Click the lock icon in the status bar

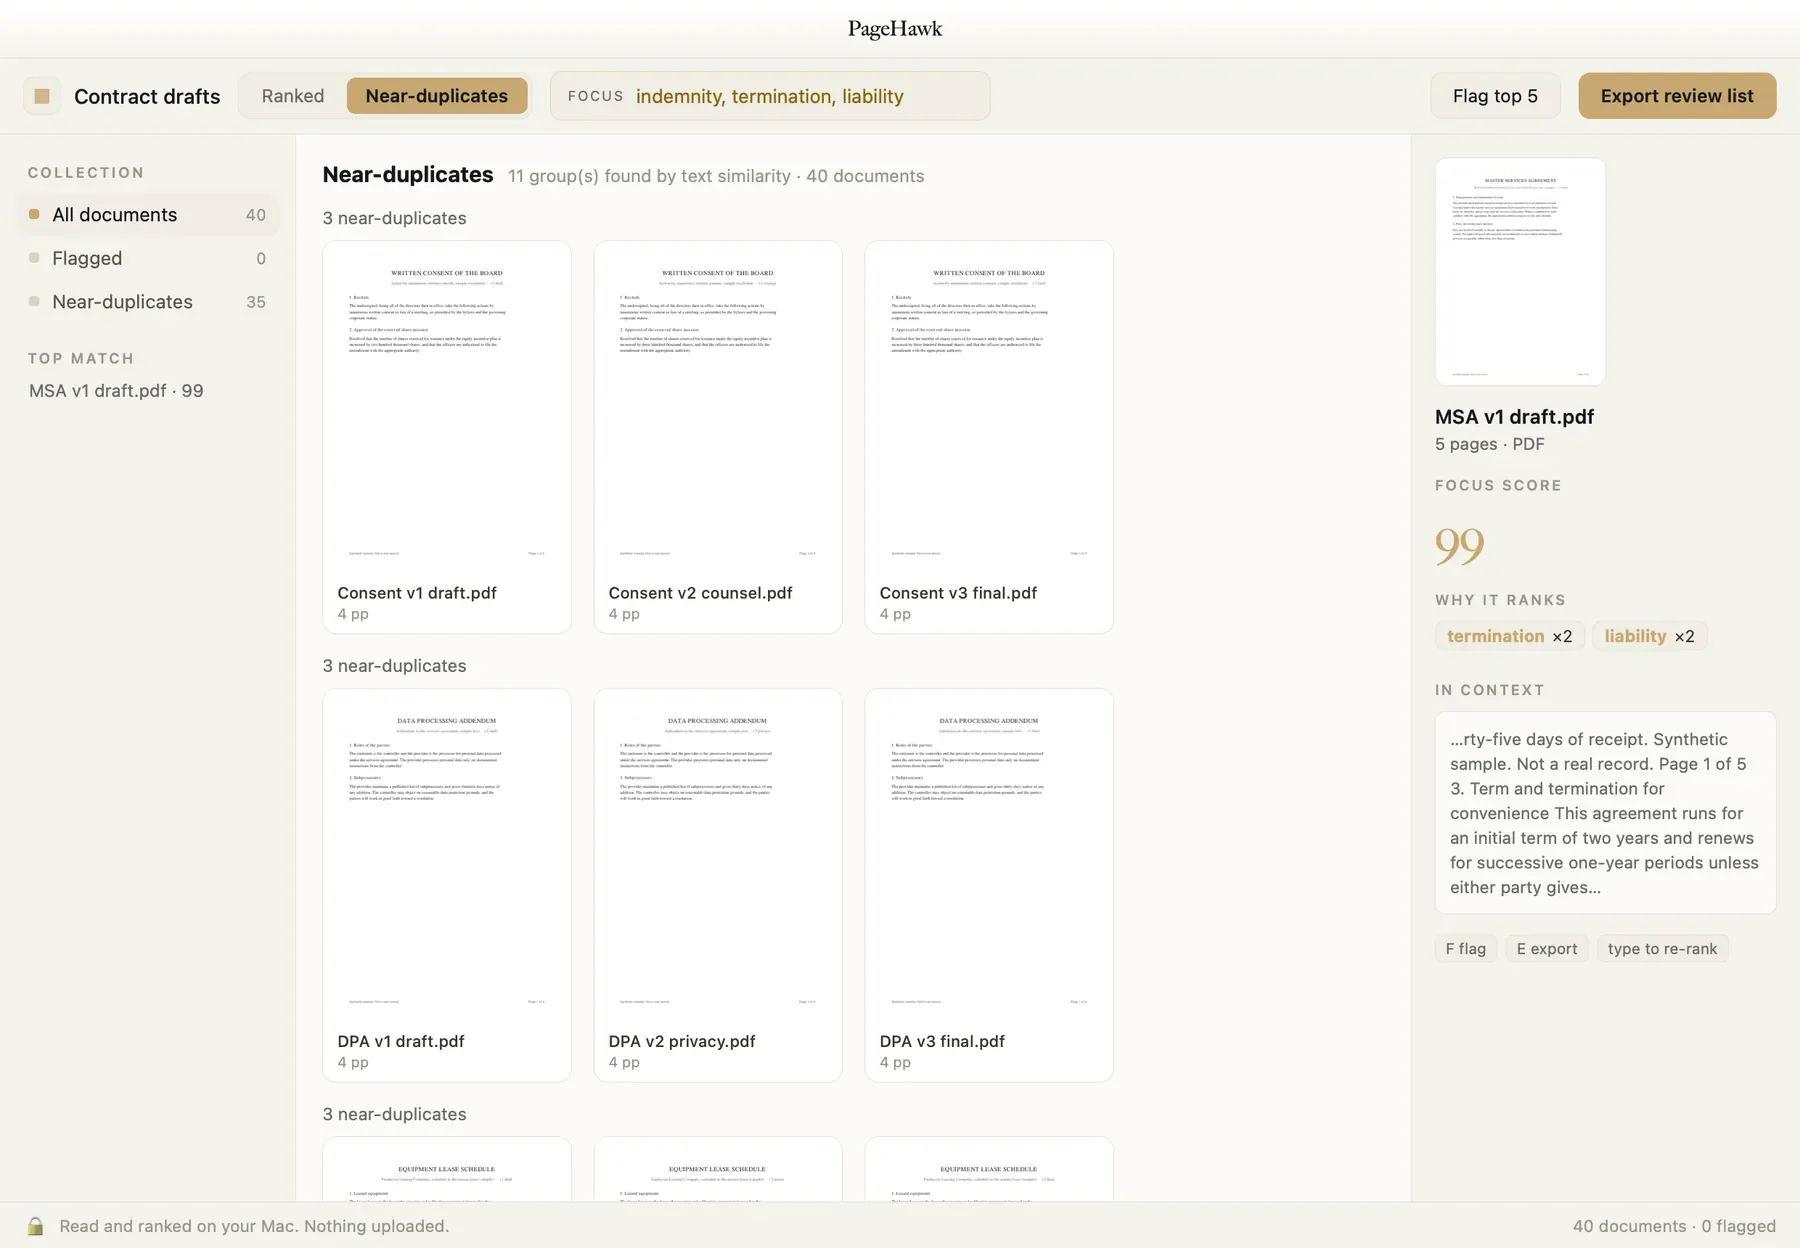pos(36,1226)
